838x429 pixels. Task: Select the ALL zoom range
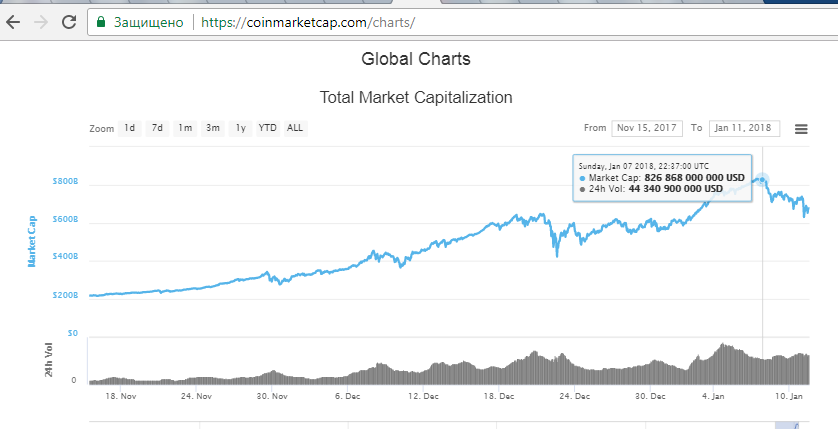[295, 128]
